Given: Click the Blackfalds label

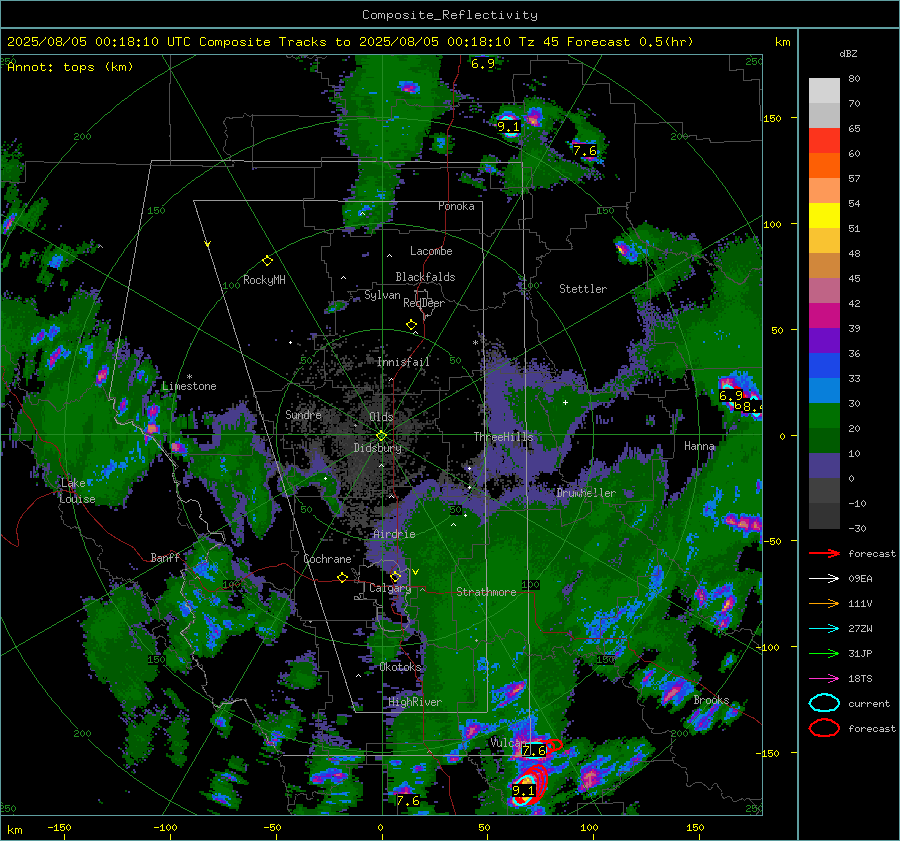Looking at the screenshot, I should pyautogui.click(x=425, y=277).
